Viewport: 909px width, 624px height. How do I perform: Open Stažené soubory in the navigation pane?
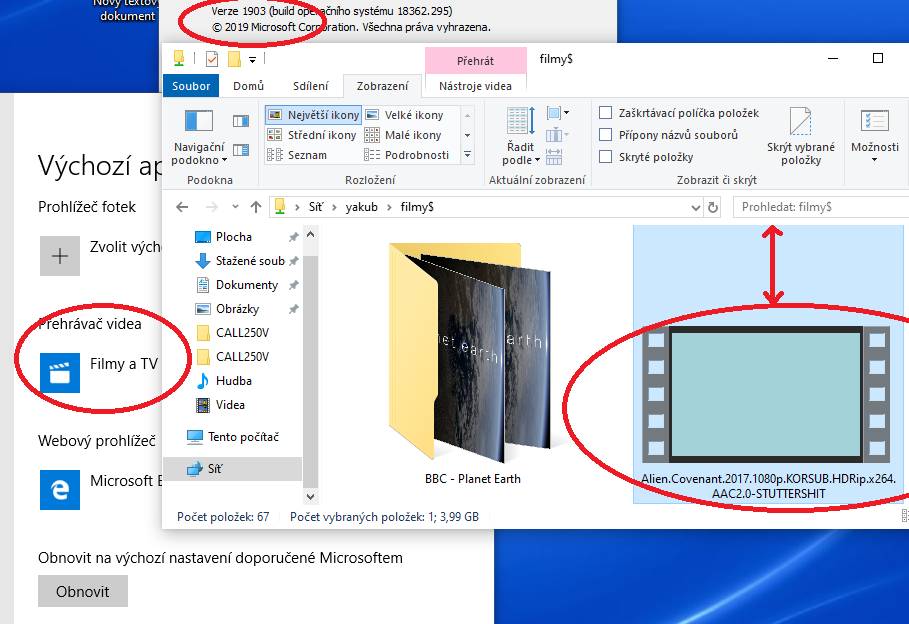(x=239, y=261)
